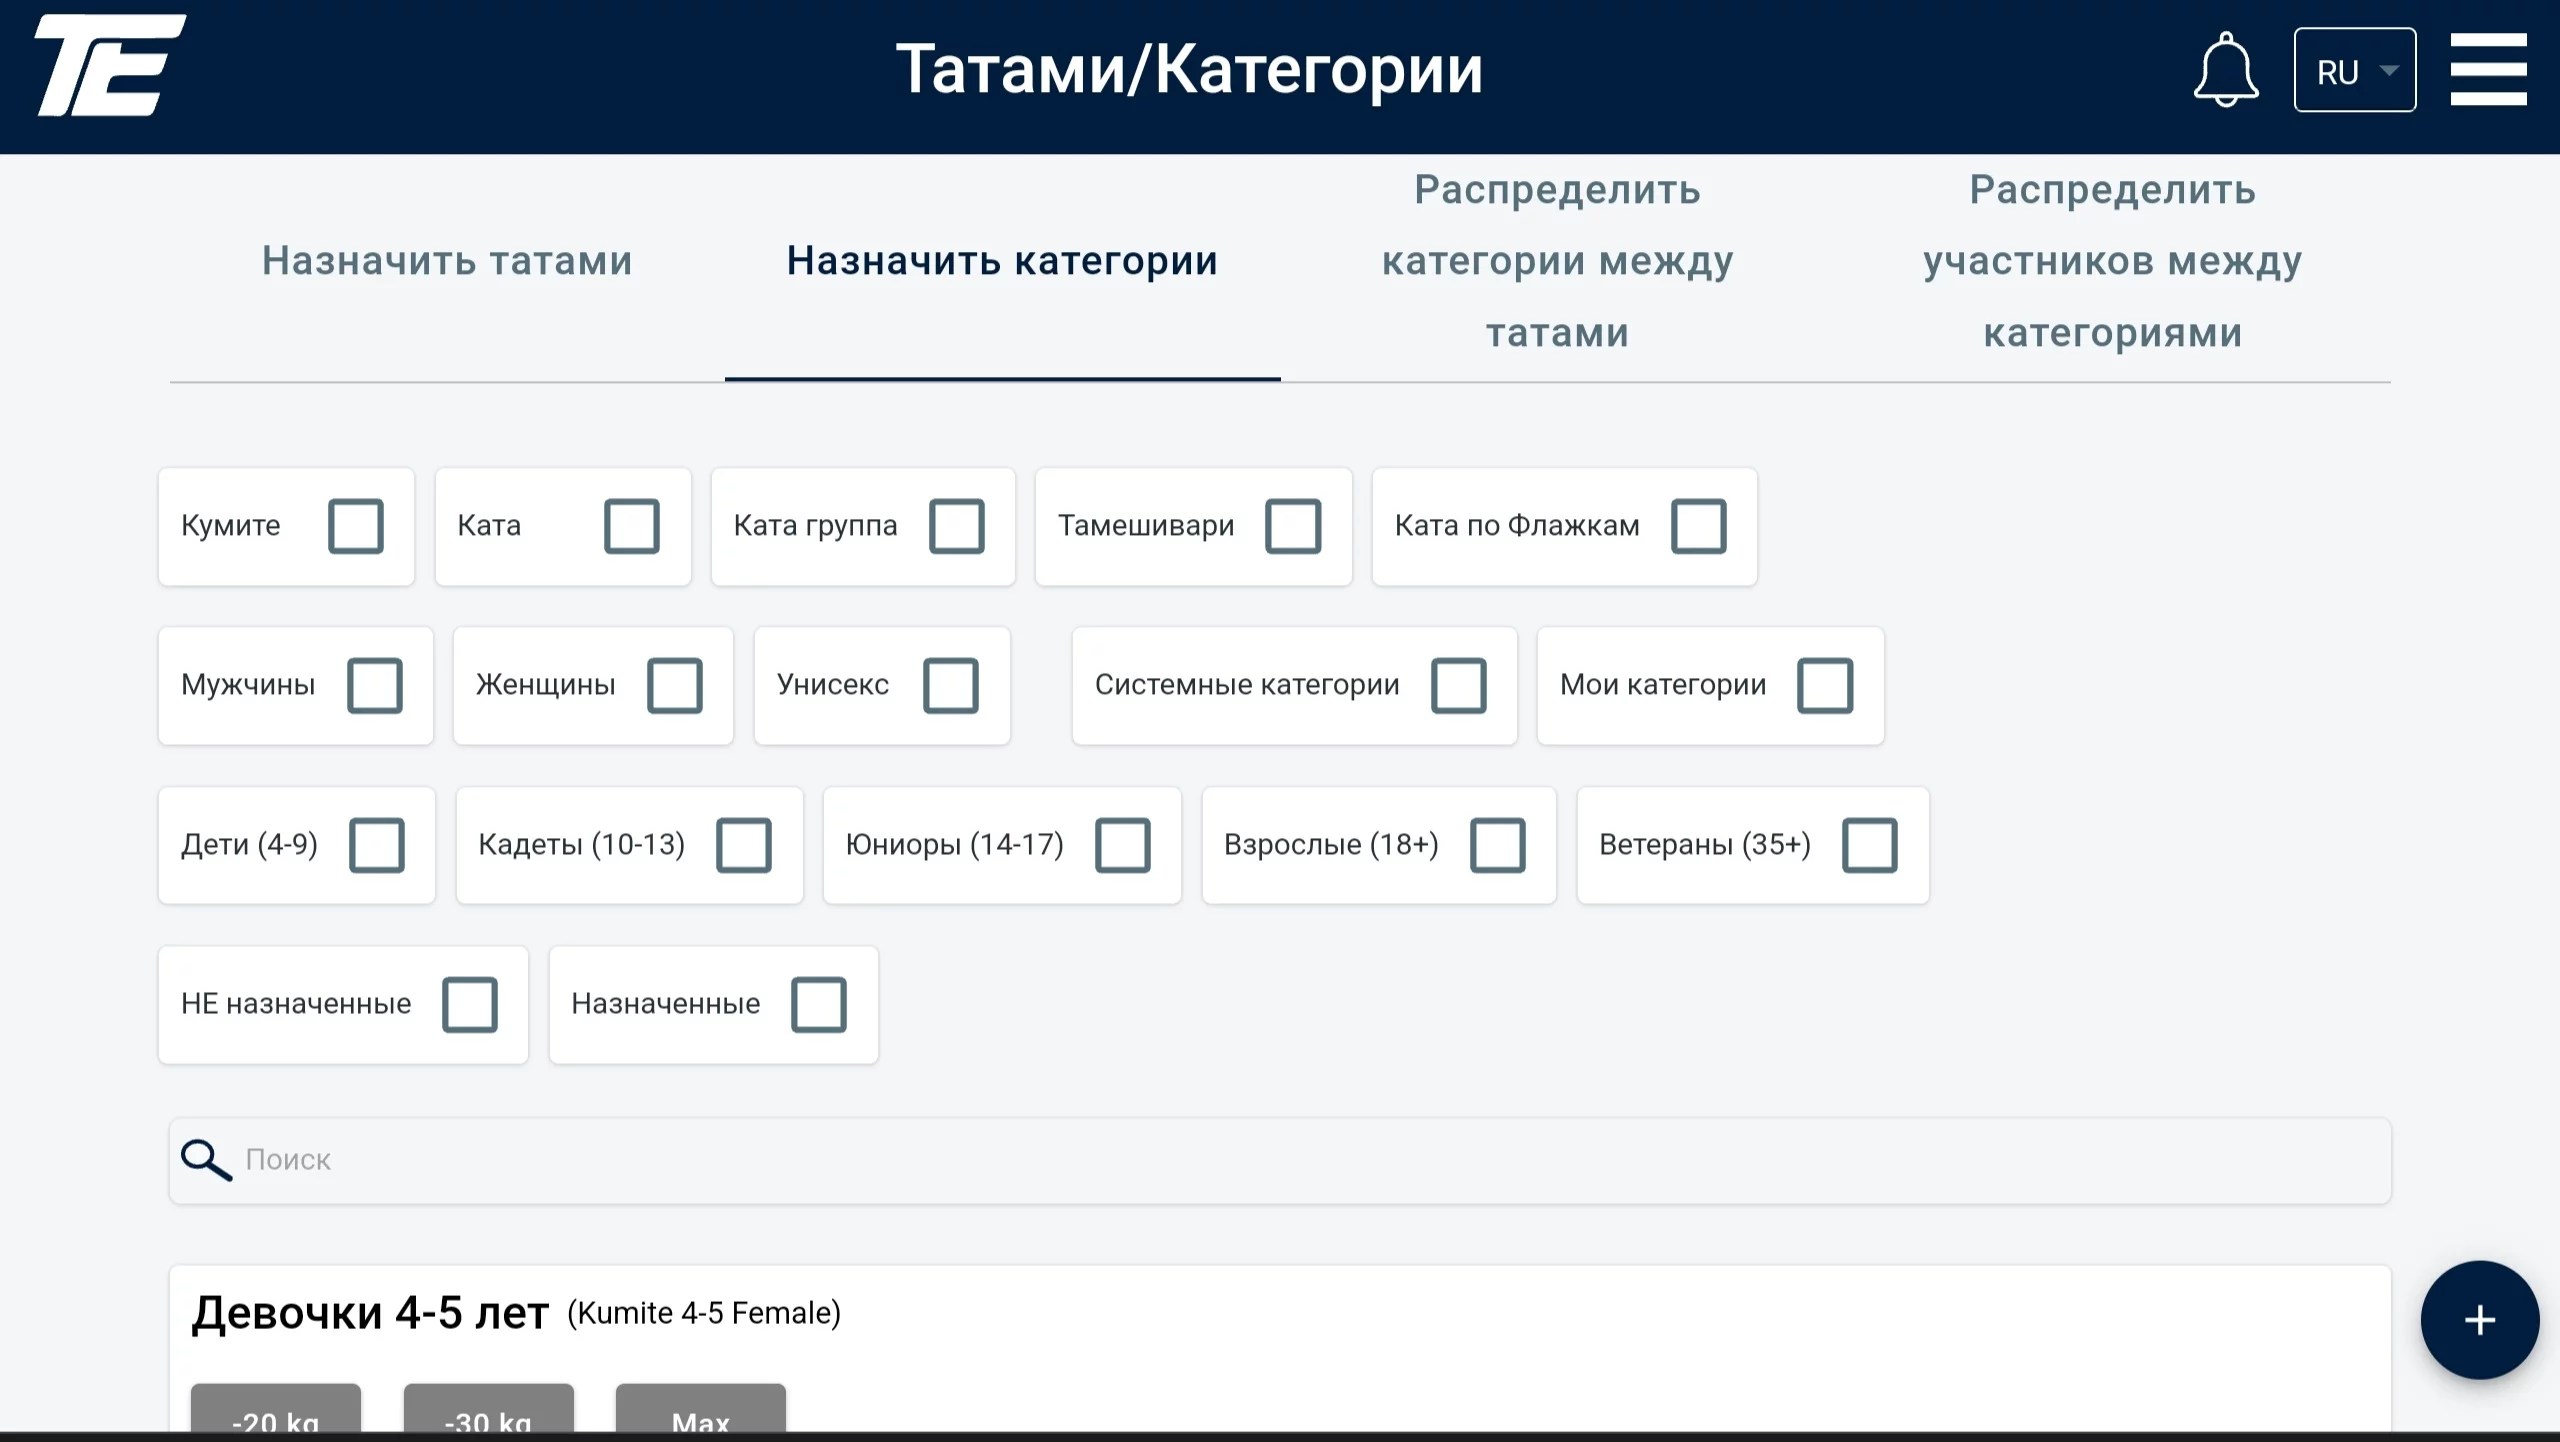Open the RU language dropdown
The height and width of the screenshot is (1442, 2560).
tap(2355, 70)
